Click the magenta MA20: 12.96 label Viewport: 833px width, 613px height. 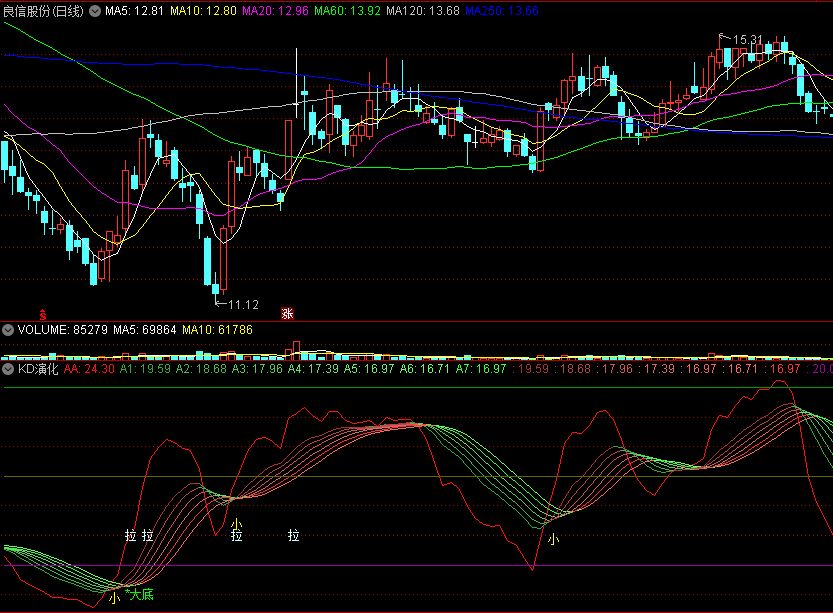click(275, 11)
